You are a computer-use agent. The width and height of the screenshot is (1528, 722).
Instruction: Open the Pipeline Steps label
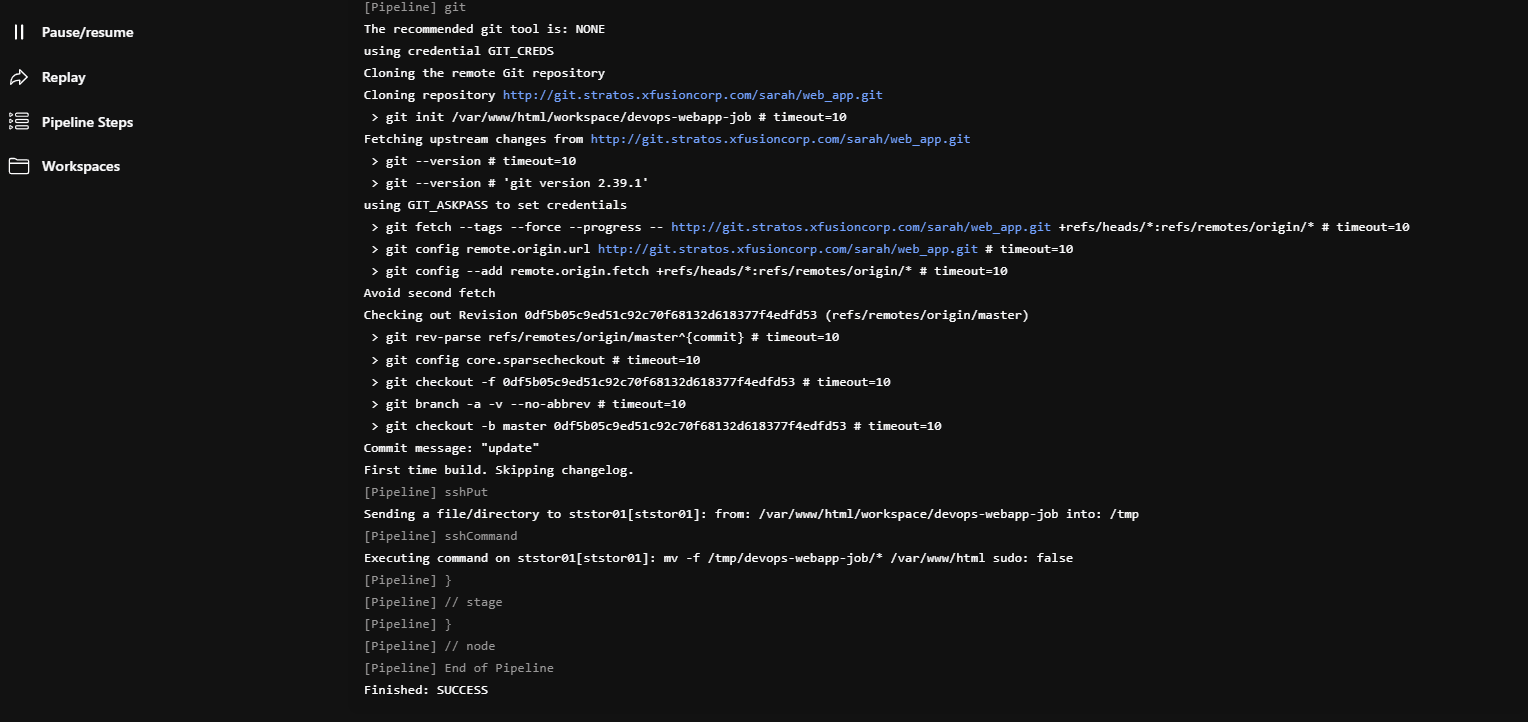(88, 122)
